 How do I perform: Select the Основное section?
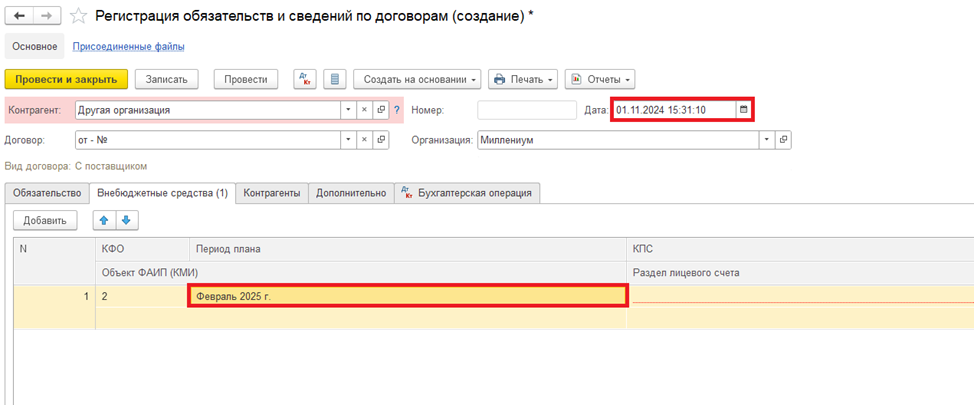(35, 47)
